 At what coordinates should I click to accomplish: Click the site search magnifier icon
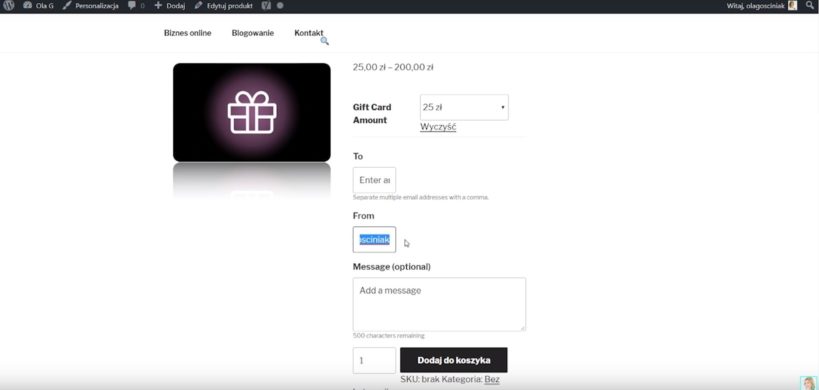pos(324,41)
